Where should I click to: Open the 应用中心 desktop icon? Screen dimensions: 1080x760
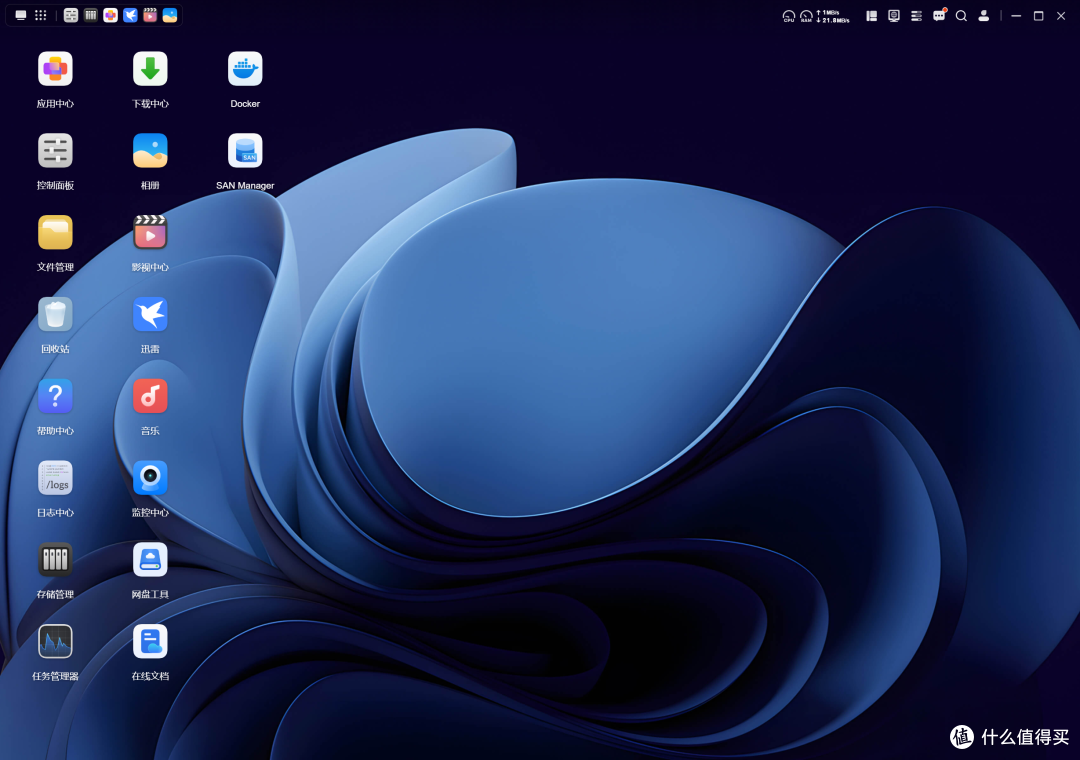[55, 69]
